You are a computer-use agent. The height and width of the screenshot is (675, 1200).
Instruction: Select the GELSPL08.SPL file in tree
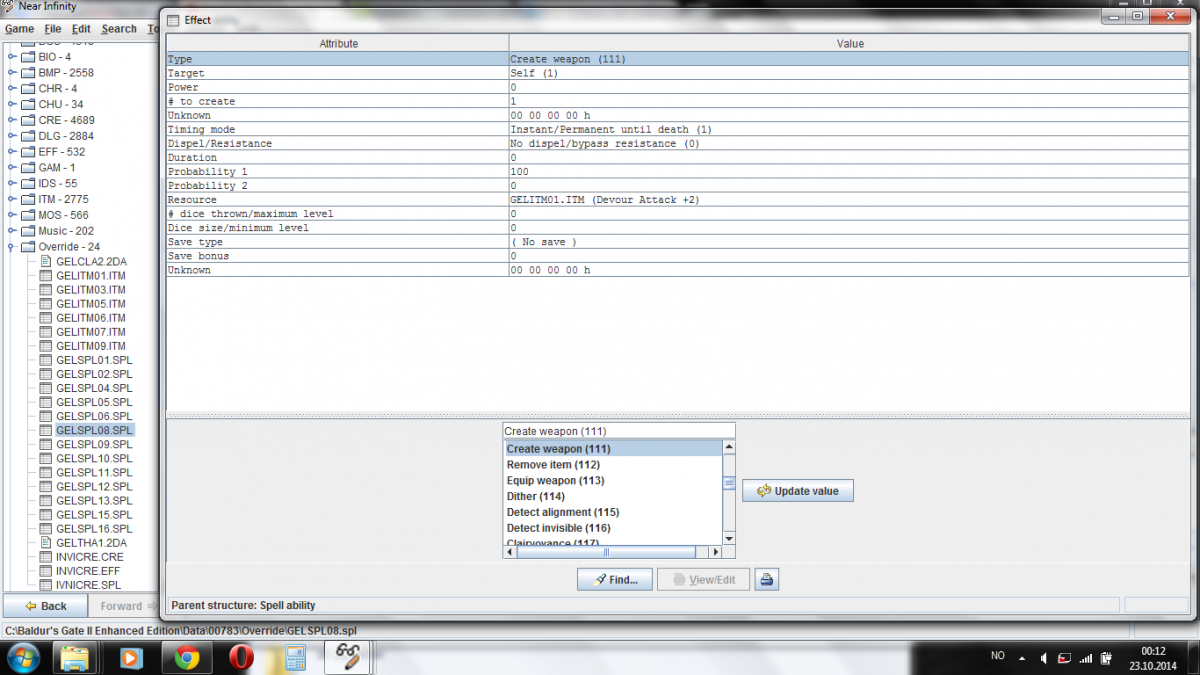tap(94, 430)
